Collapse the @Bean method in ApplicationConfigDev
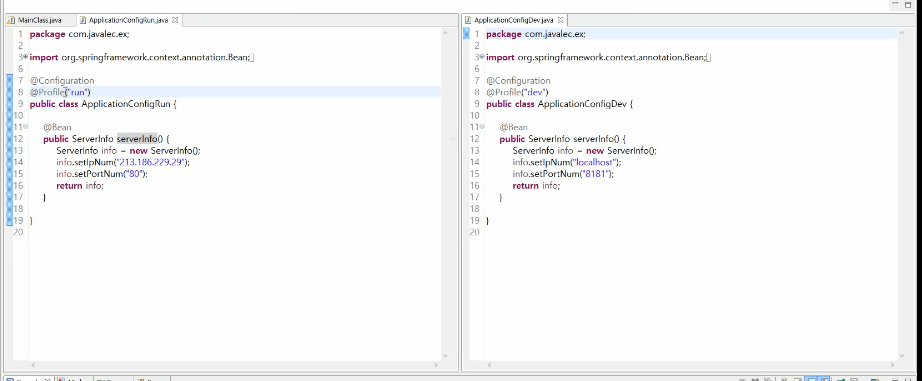922x381 pixels. click(x=482, y=127)
